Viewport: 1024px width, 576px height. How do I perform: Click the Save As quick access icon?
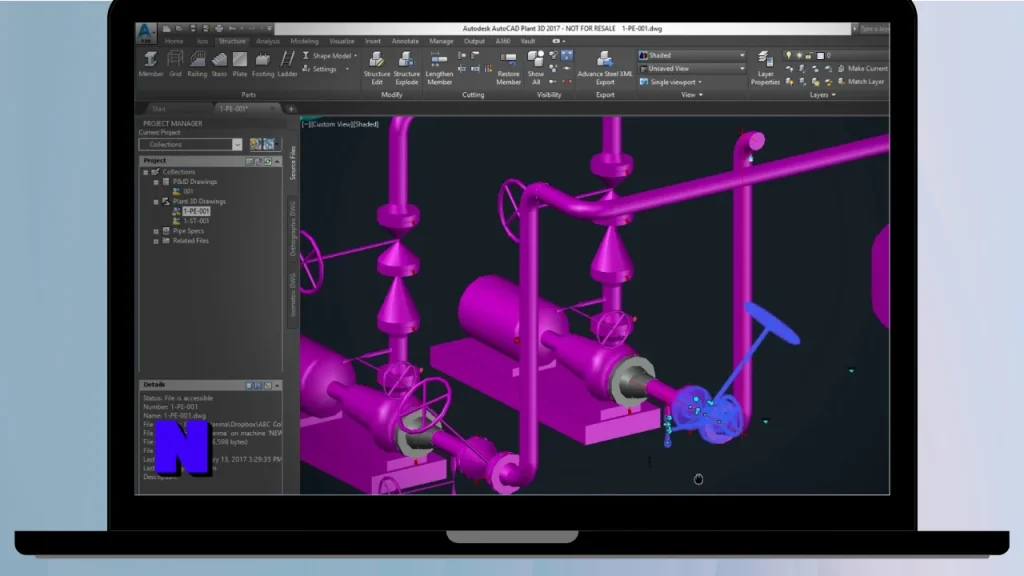tap(206, 29)
